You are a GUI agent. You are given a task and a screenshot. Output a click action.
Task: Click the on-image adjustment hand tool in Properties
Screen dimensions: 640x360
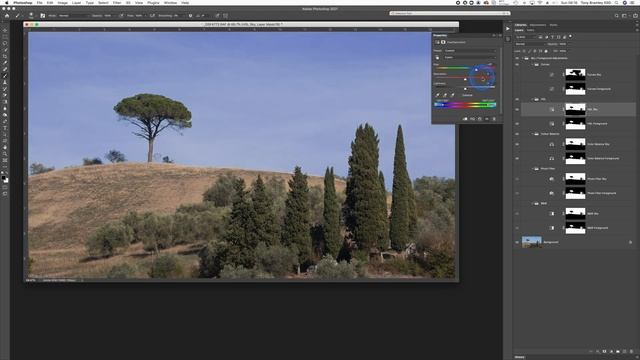437,58
